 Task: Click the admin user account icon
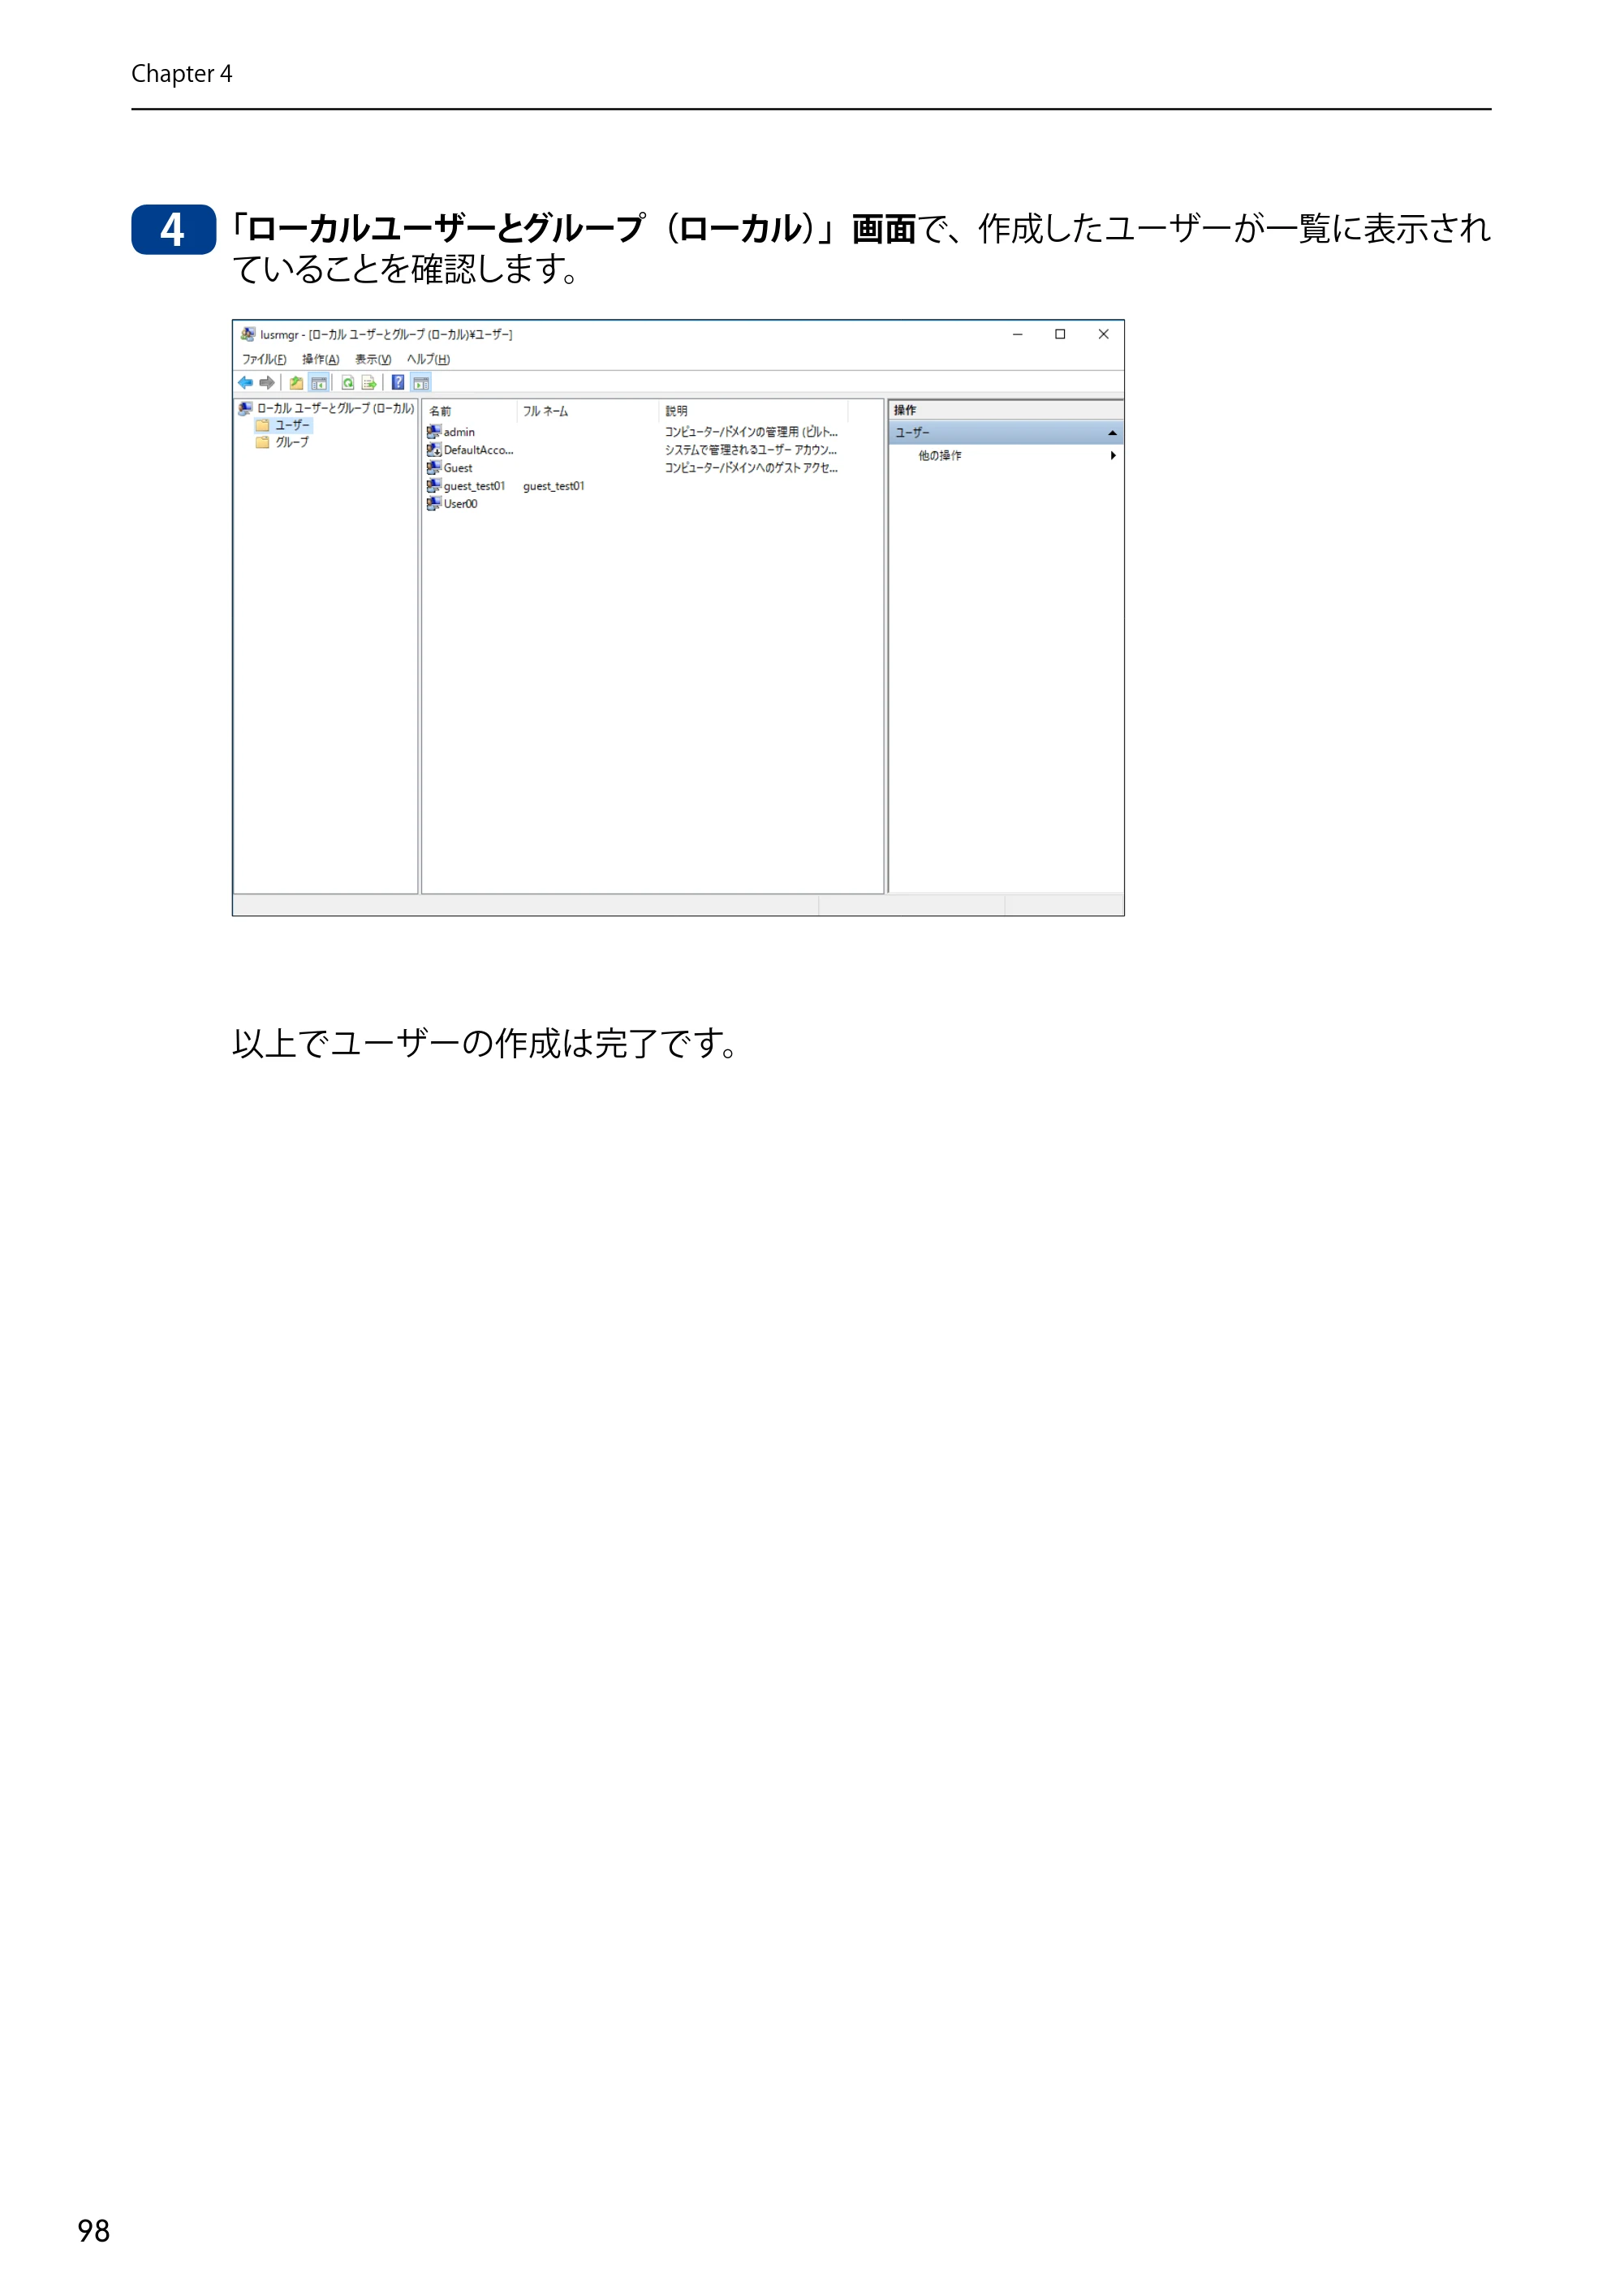coord(434,432)
